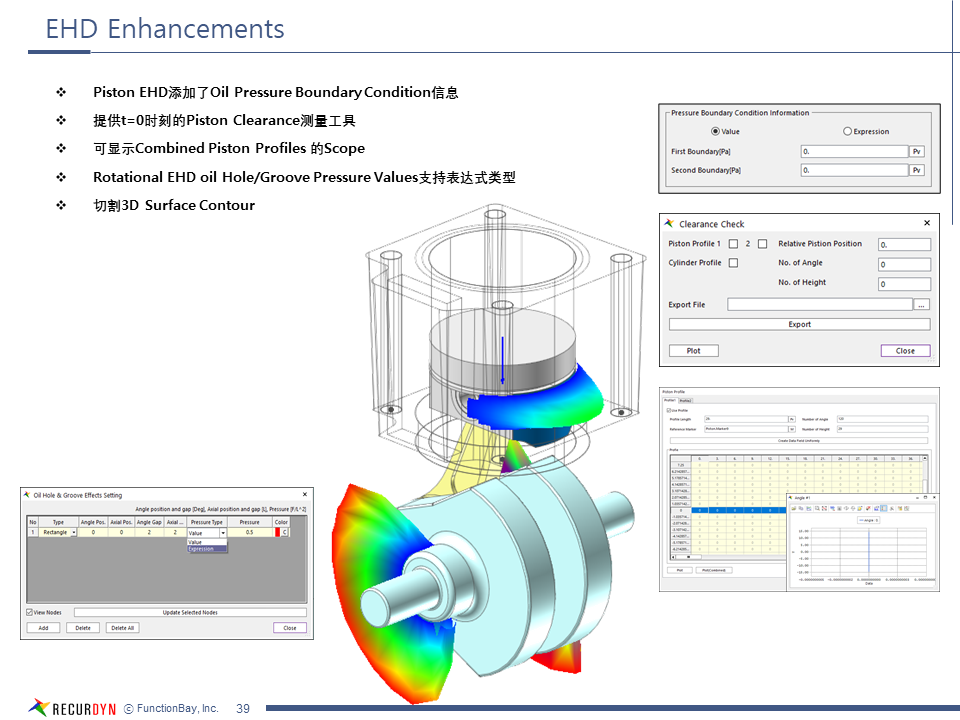Check the Cylinder Profile checkbox
This screenshot has height=720, width=960.
[x=733, y=263]
